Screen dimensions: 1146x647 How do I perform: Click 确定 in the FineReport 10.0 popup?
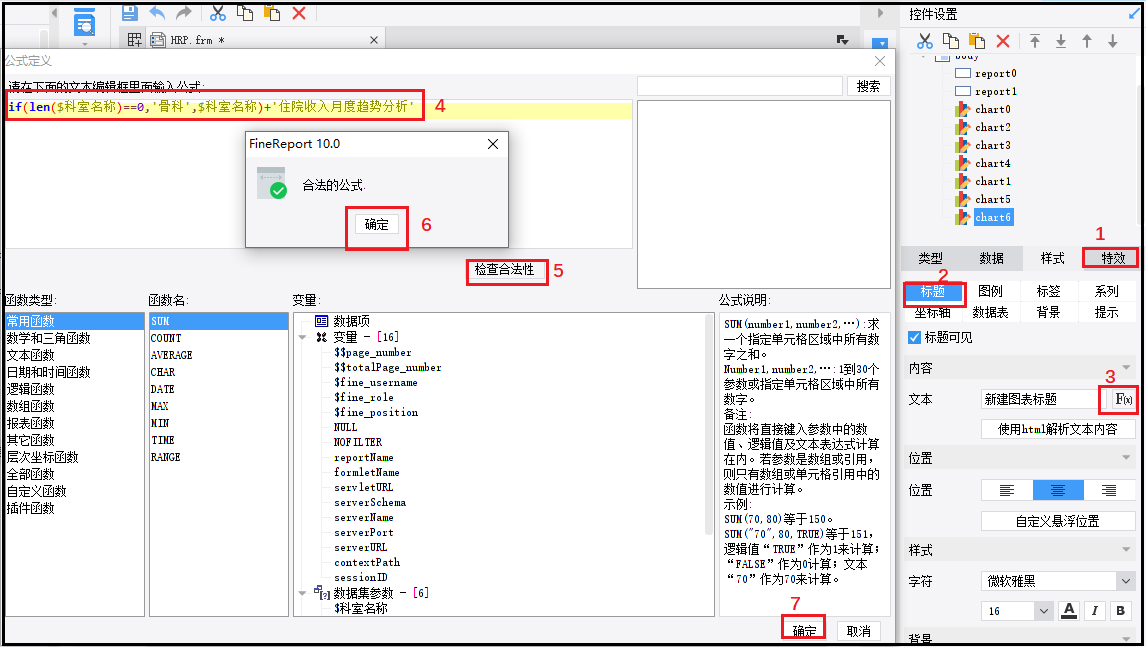pos(376,224)
